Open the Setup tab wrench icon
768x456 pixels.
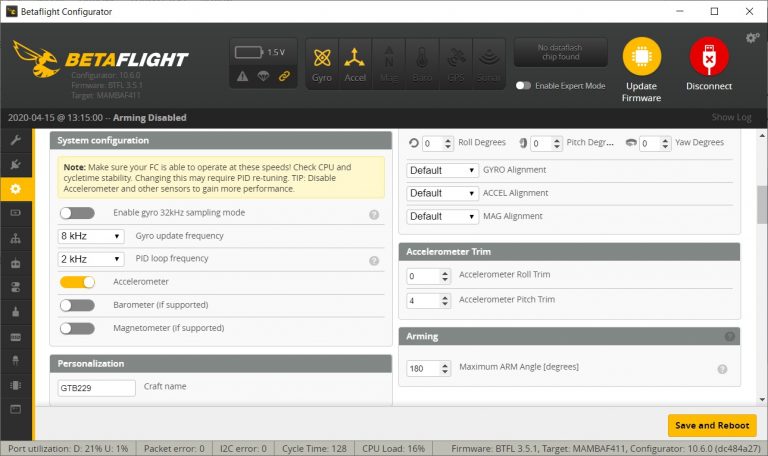tap(16, 141)
